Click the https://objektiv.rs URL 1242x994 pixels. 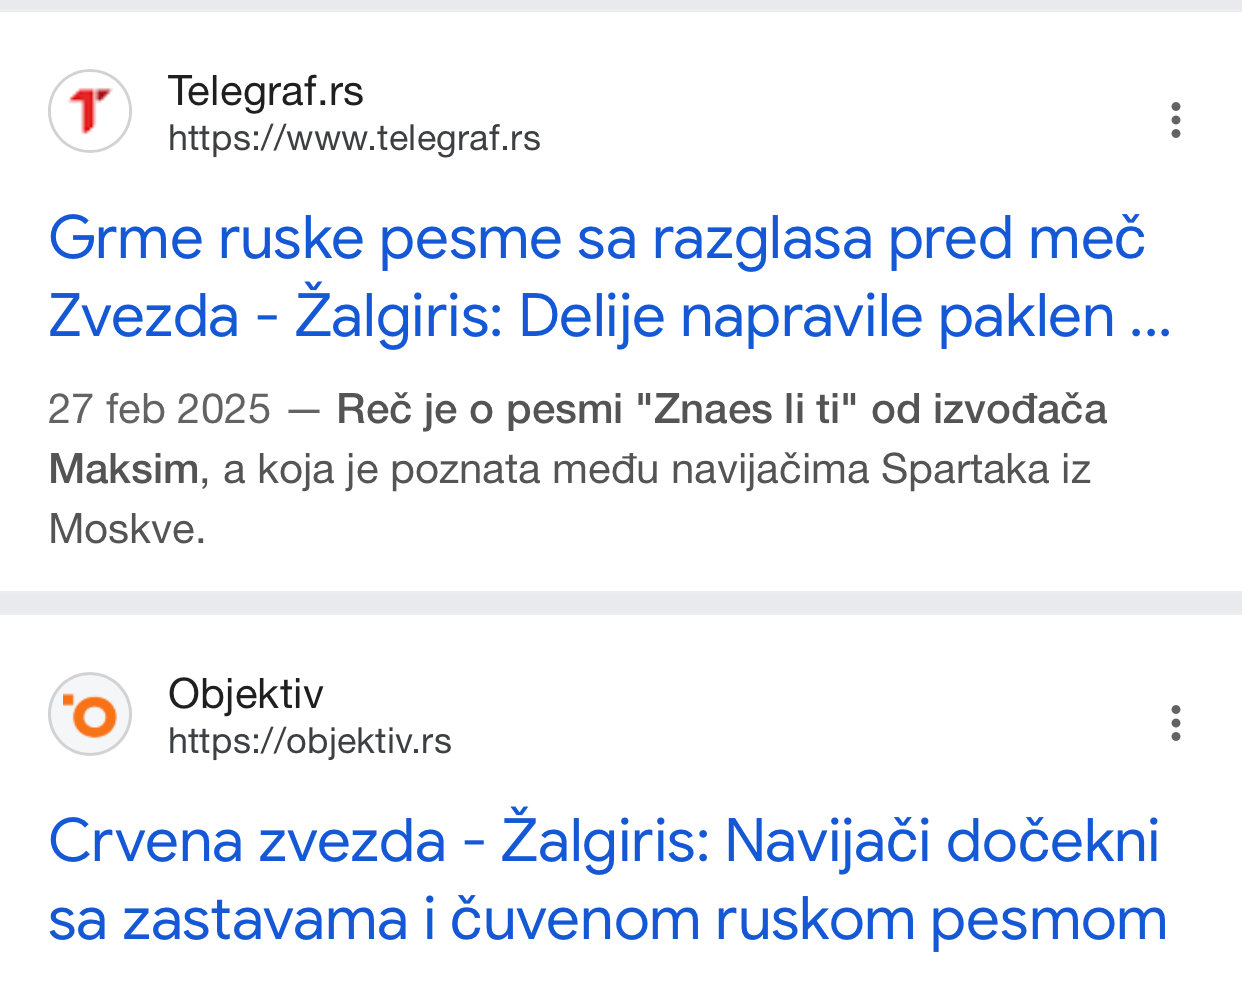[x=310, y=741]
